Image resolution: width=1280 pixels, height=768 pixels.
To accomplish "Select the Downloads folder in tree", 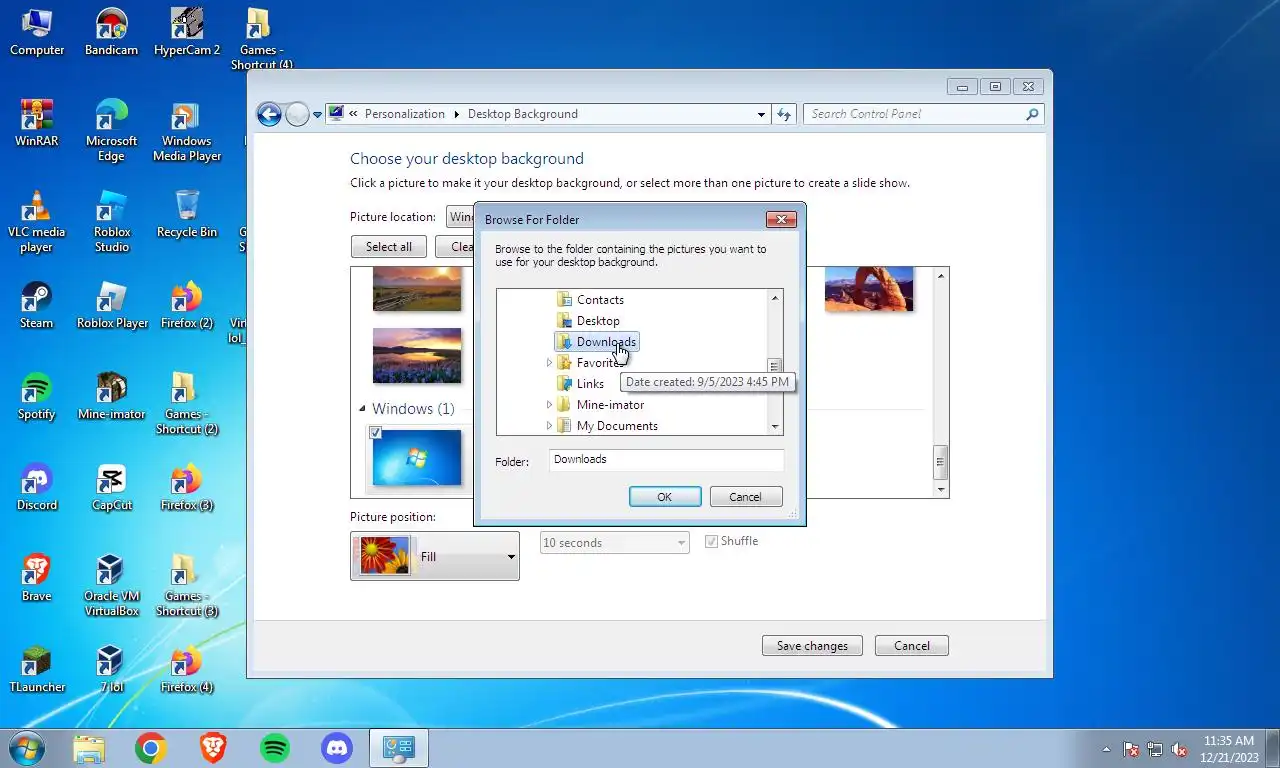I will 596,342.
